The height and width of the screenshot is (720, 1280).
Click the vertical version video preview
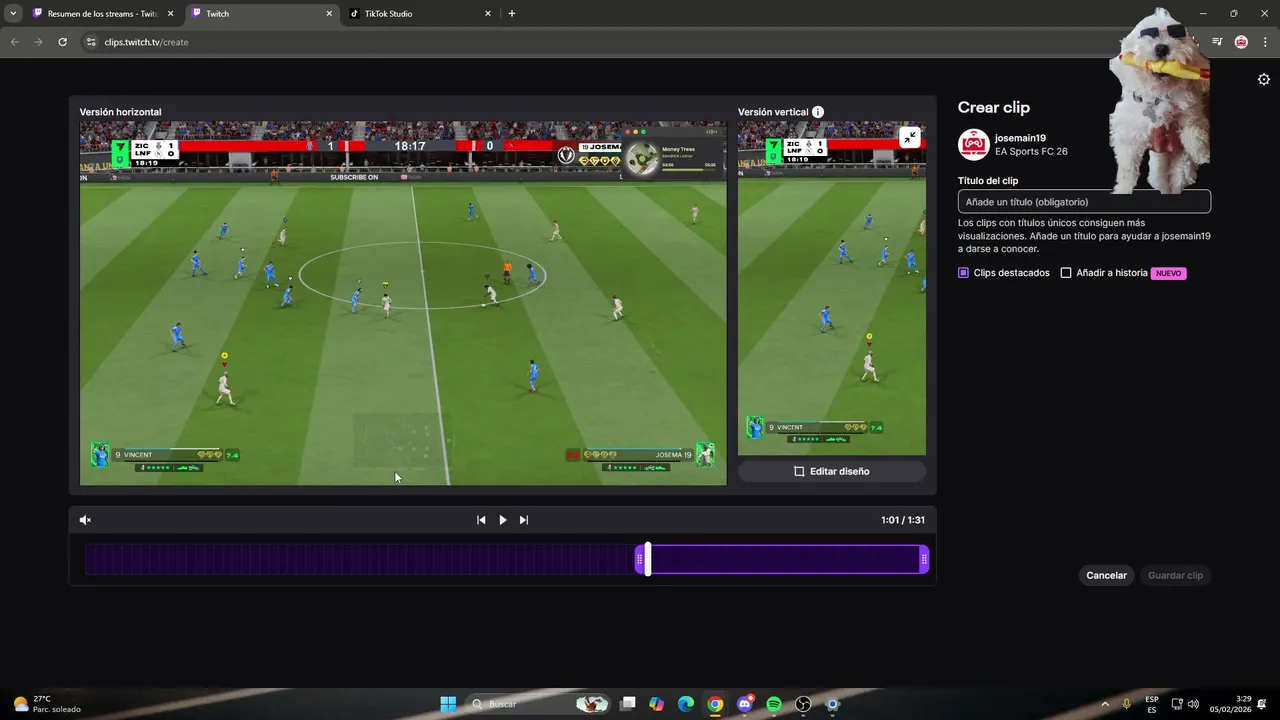point(832,289)
